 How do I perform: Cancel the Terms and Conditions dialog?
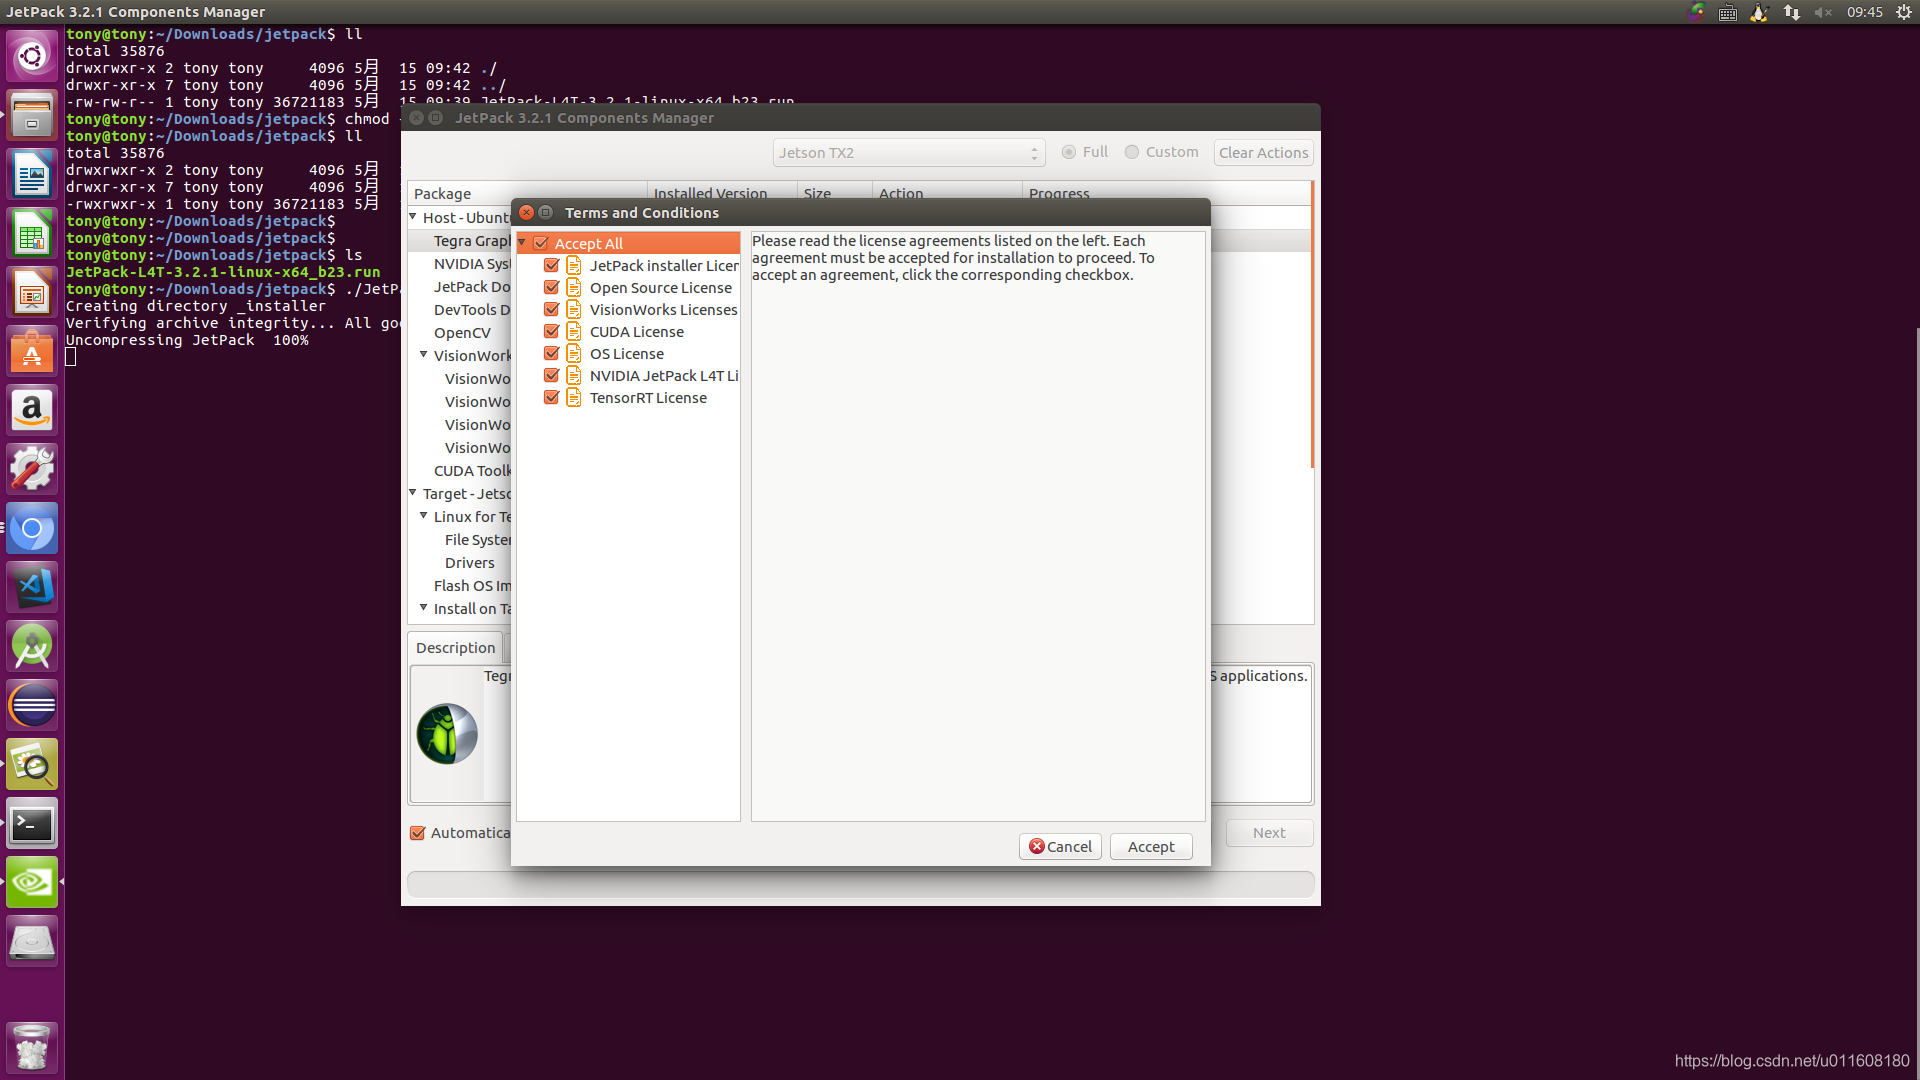(x=1060, y=847)
